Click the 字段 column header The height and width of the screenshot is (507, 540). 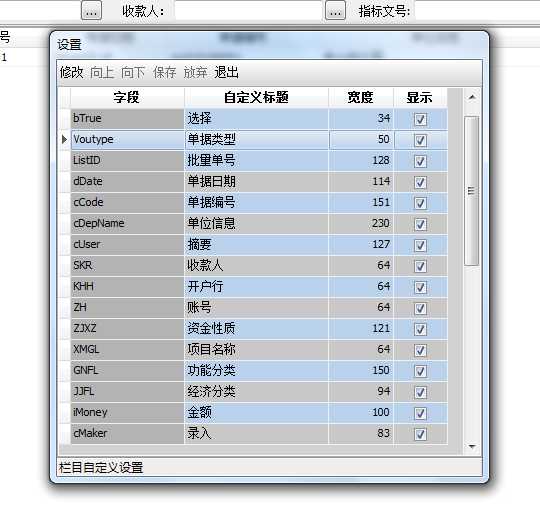[127, 97]
